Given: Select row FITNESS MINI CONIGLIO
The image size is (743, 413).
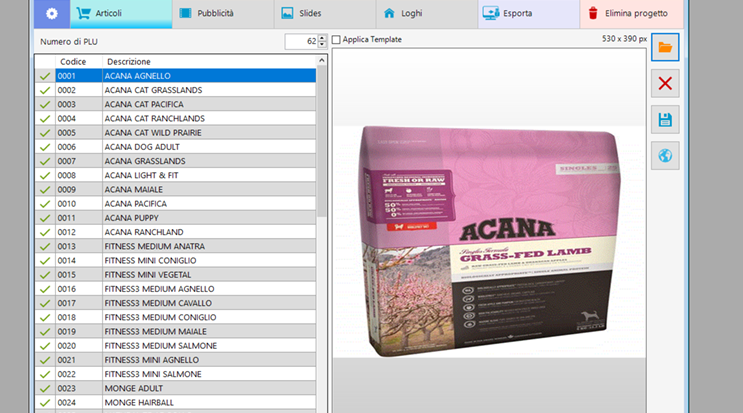Looking at the screenshot, I should pos(175,260).
